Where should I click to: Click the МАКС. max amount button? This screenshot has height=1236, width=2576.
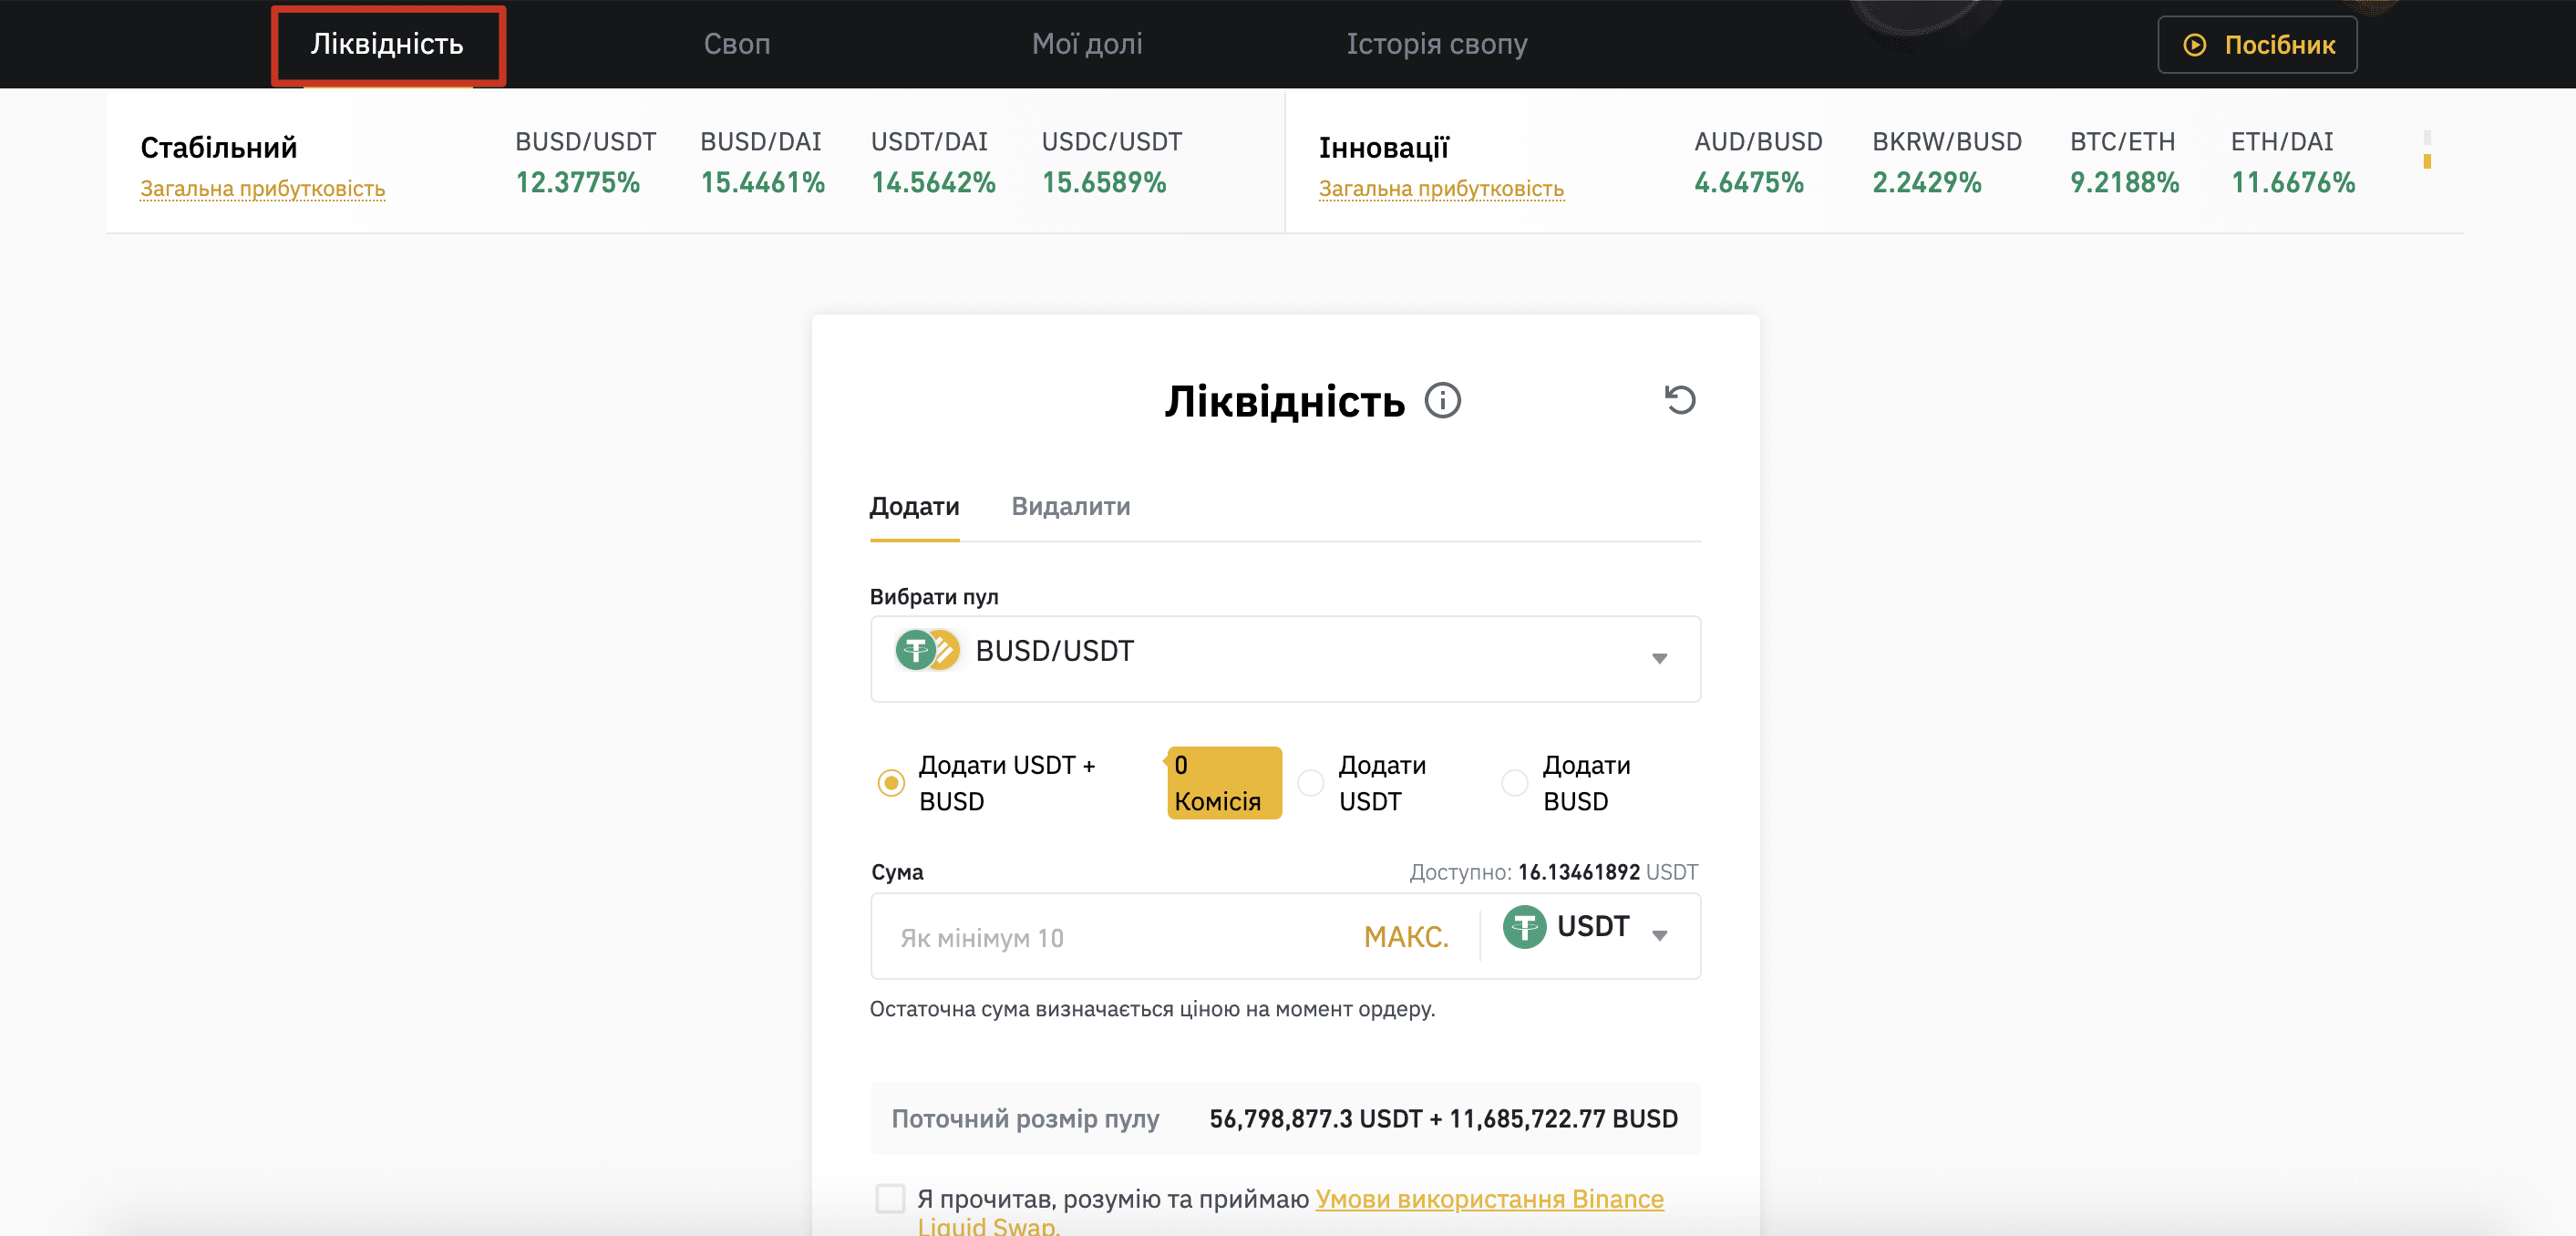(1406, 937)
